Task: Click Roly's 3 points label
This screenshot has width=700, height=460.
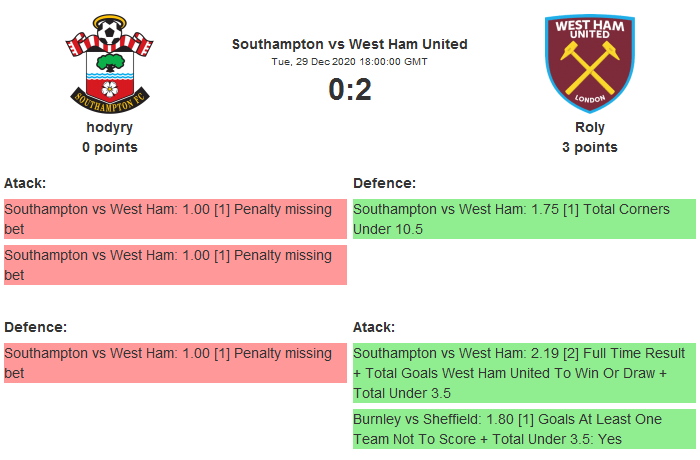Action: tap(590, 147)
